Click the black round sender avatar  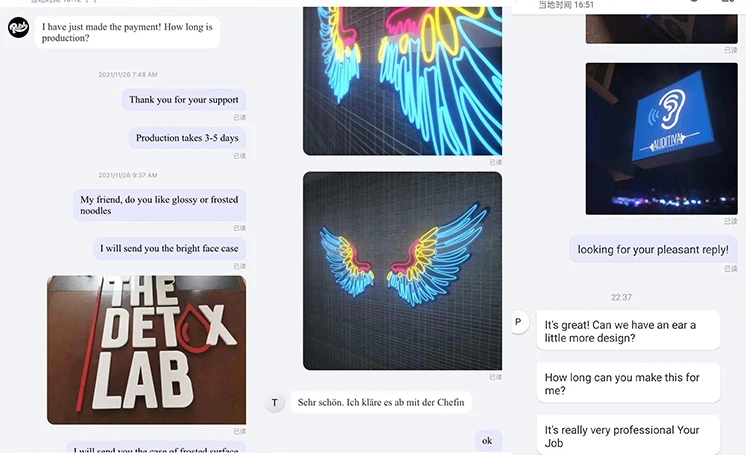[18, 27]
